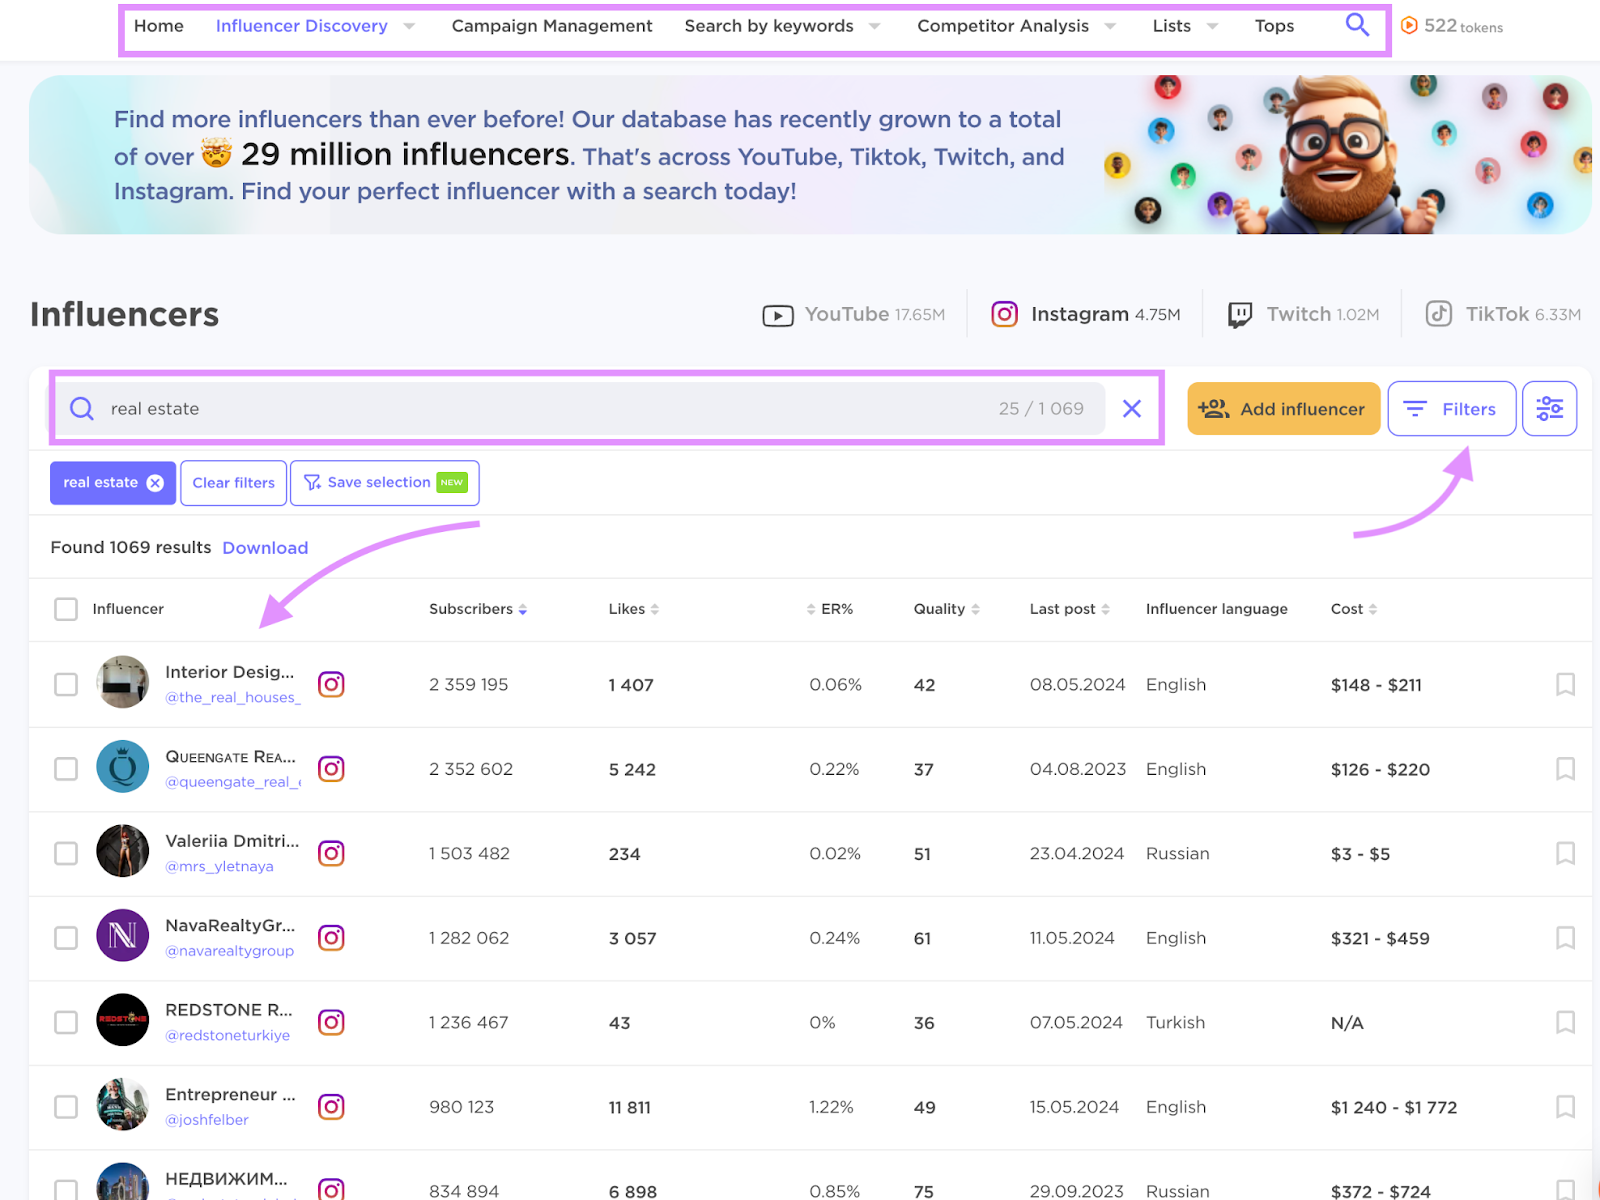Check the Entrepreneur row checkbox
This screenshot has width=1600, height=1200.
[x=66, y=1107]
